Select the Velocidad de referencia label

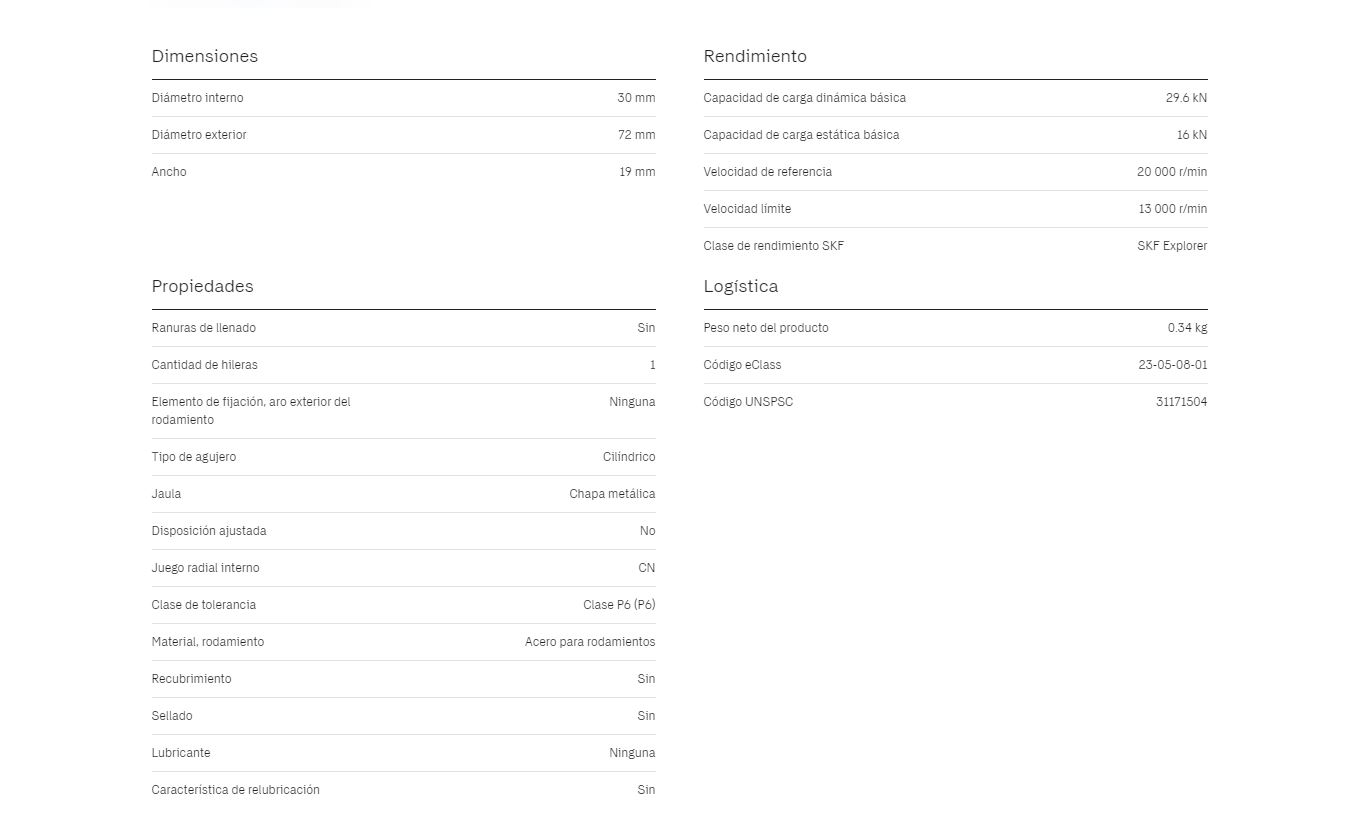767,172
